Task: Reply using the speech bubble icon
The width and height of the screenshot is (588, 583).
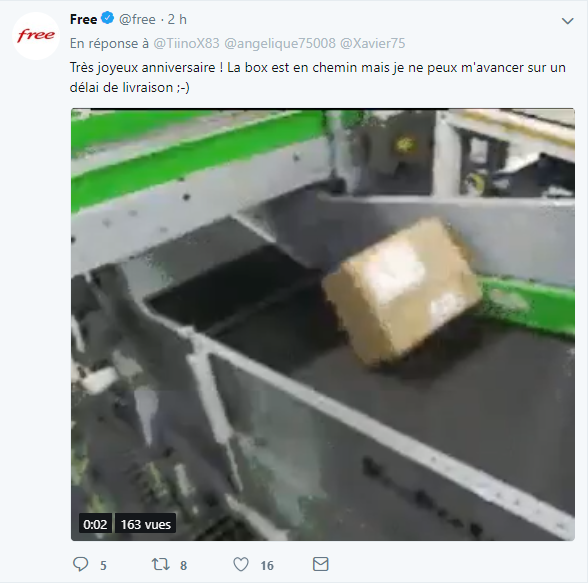Action: pos(80,564)
